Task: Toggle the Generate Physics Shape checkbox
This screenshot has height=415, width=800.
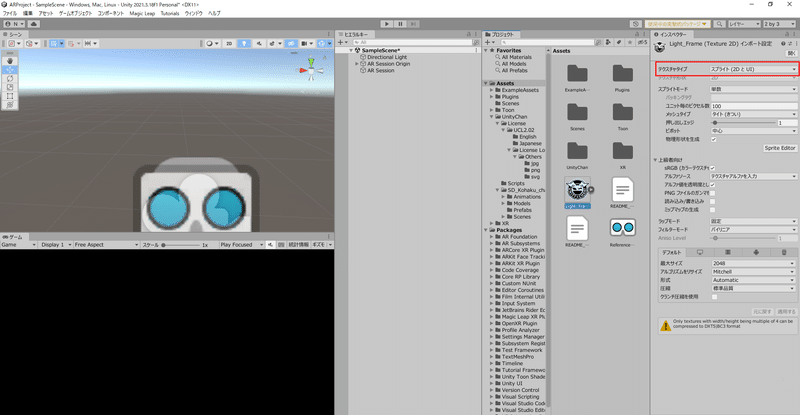Action: pyautogui.click(x=714, y=139)
